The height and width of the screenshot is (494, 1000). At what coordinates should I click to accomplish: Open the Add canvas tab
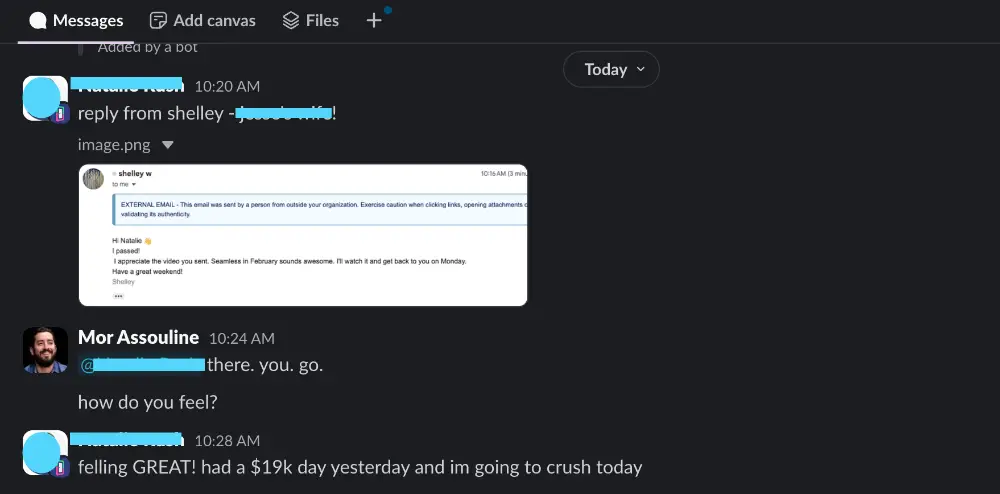pyautogui.click(x=202, y=20)
